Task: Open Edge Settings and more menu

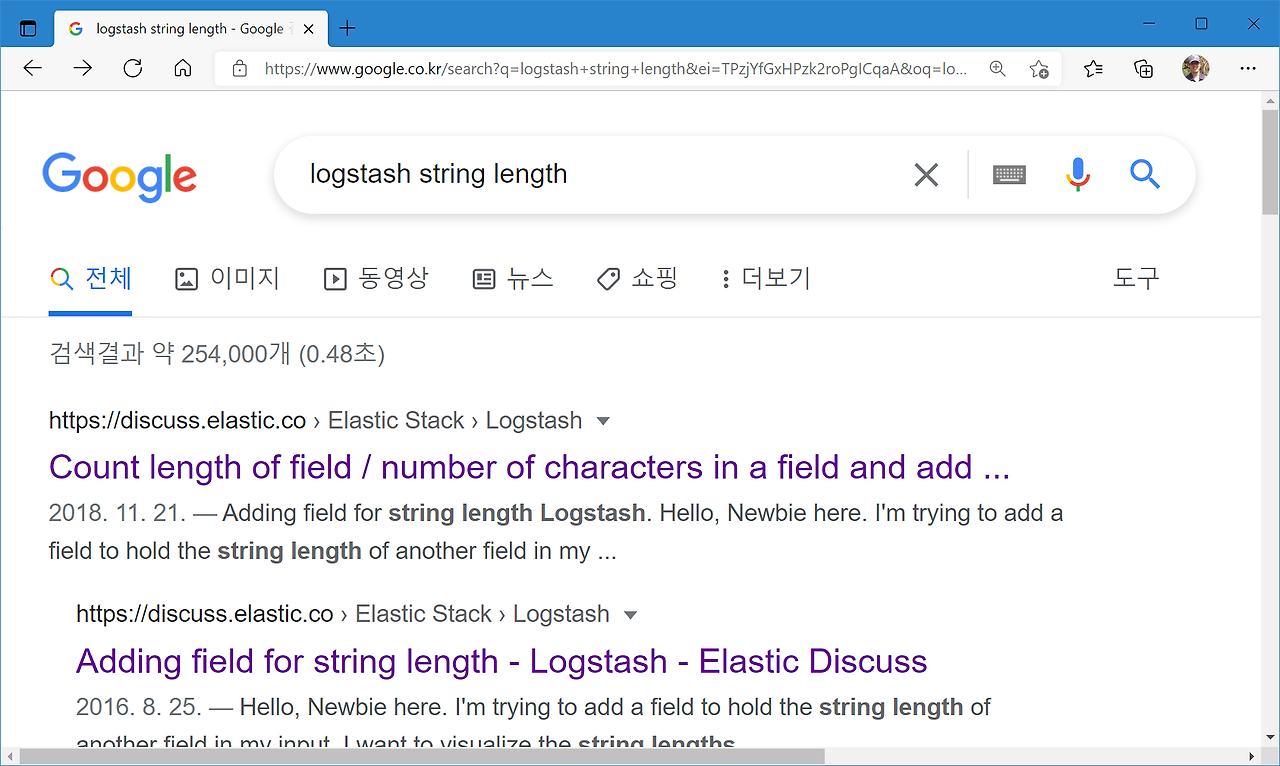Action: coord(1247,69)
